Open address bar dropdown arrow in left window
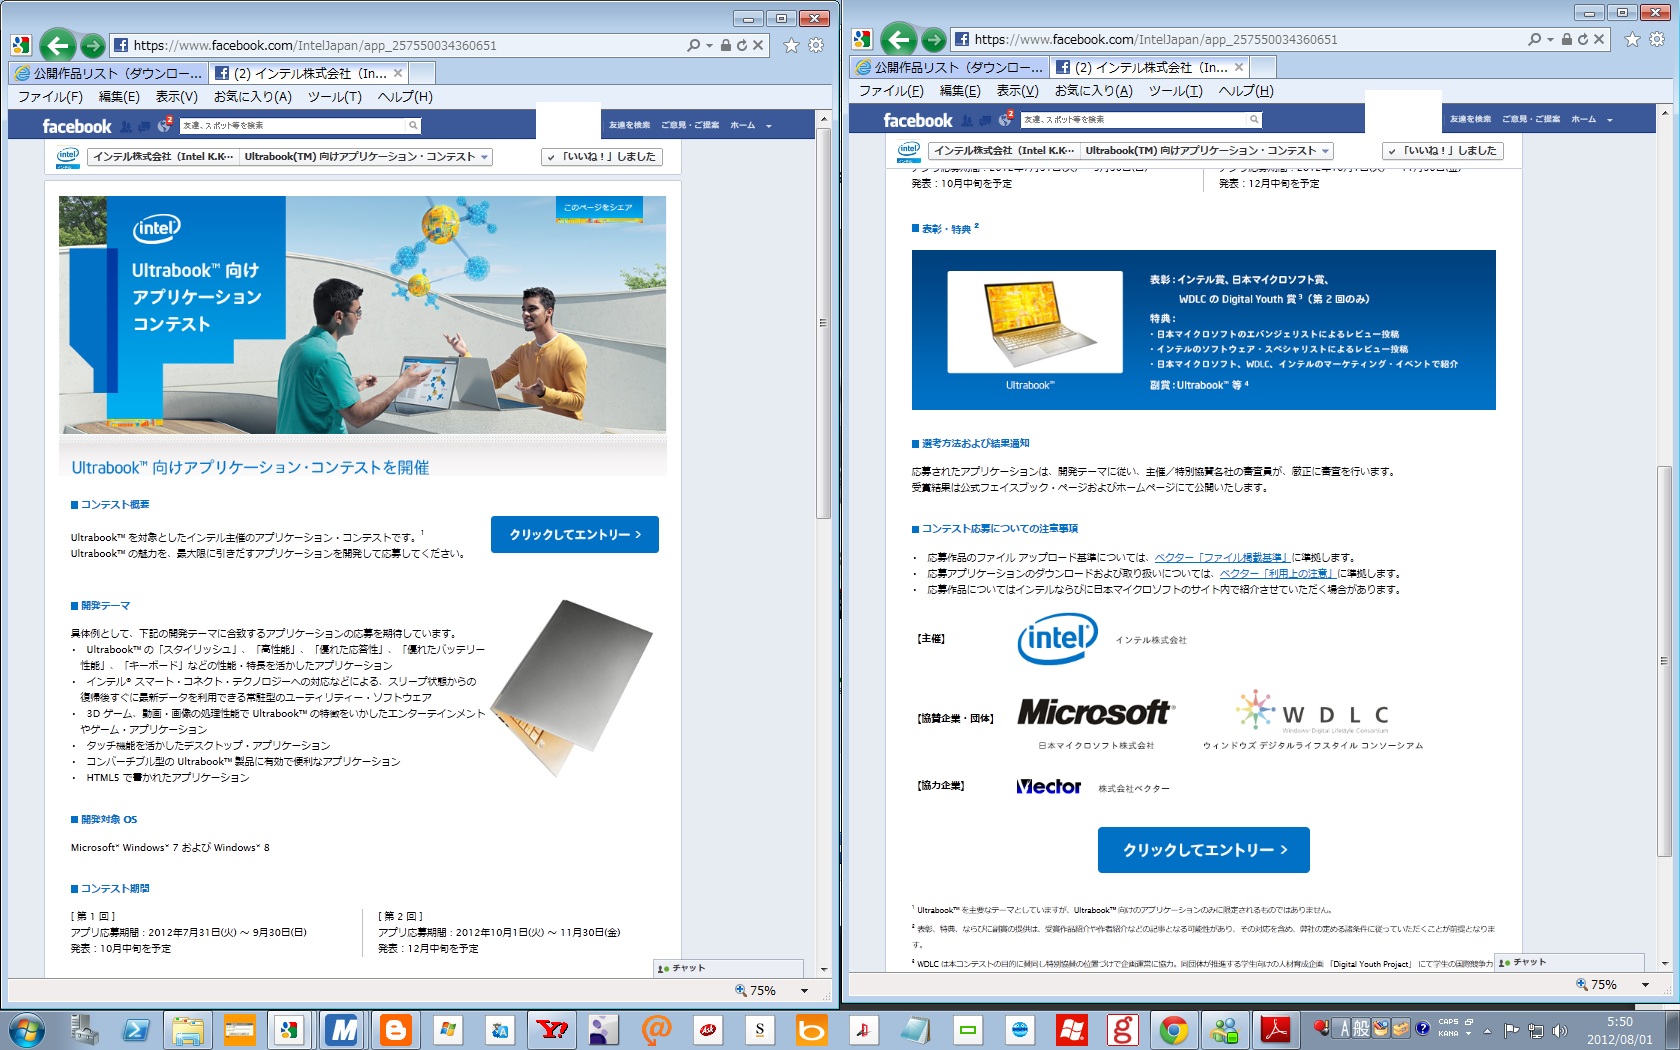The image size is (1680, 1050). pyautogui.click(x=709, y=45)
